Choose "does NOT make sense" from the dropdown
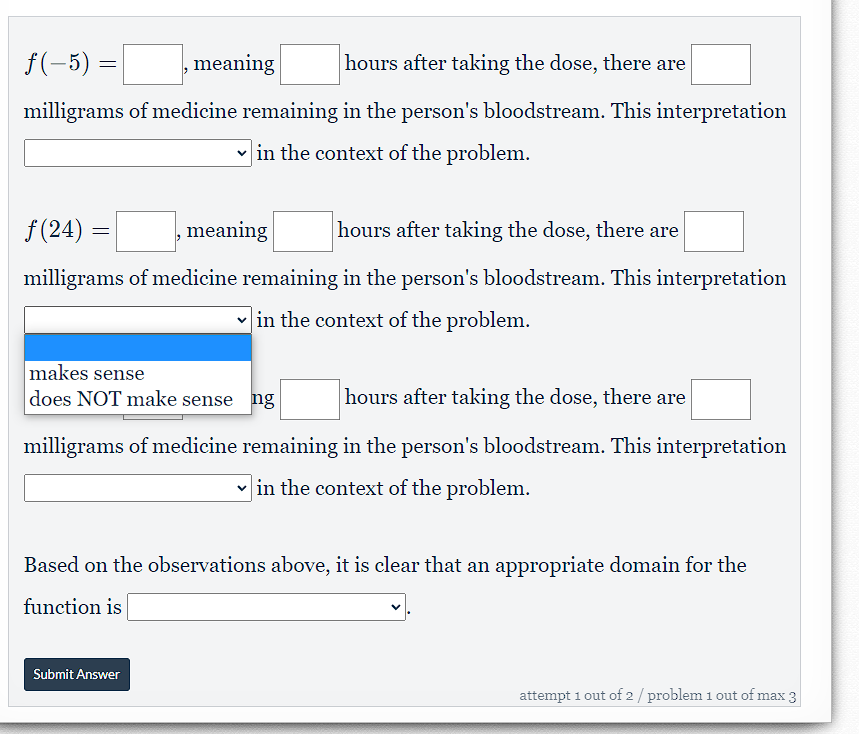Viewport: 859px width, 734px height. click(x=138, y=399)
